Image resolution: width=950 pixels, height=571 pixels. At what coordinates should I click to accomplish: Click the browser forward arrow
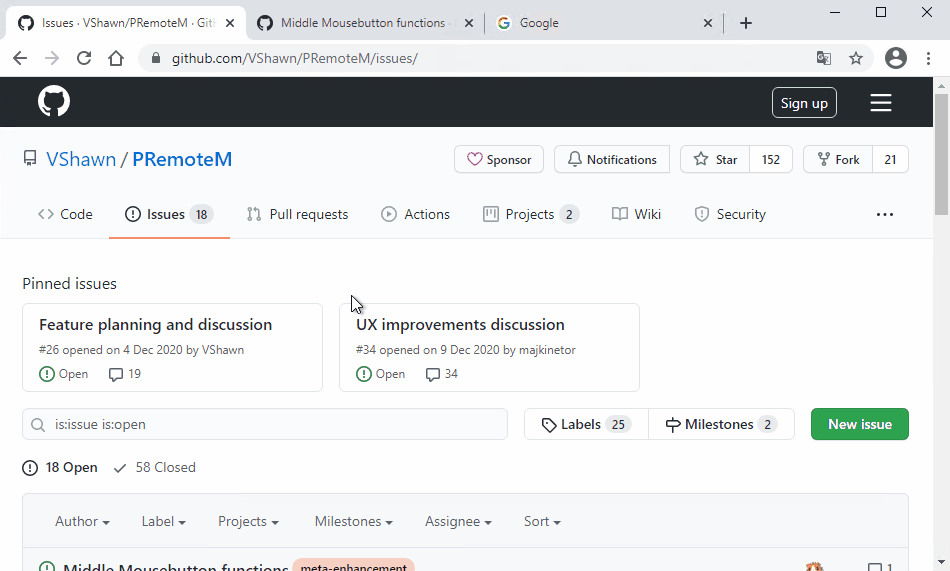(x=52, y=58)
